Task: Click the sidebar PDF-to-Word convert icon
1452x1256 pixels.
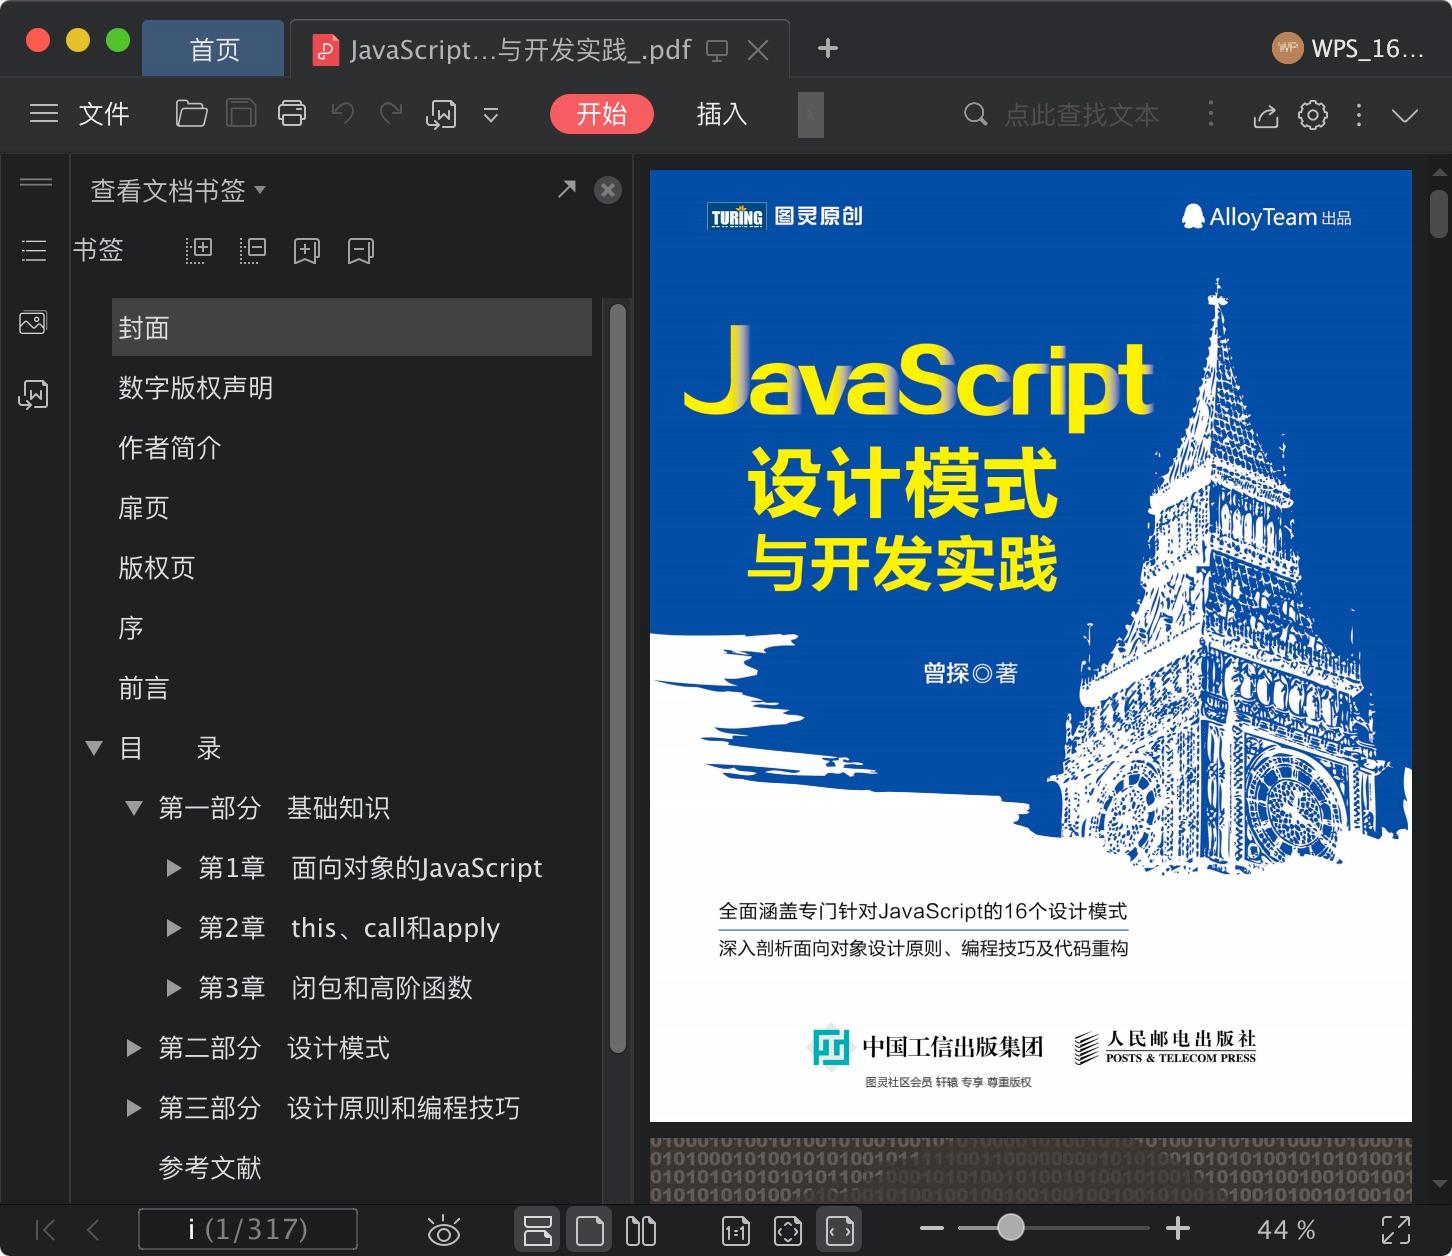Action: [x=33, y=396]
